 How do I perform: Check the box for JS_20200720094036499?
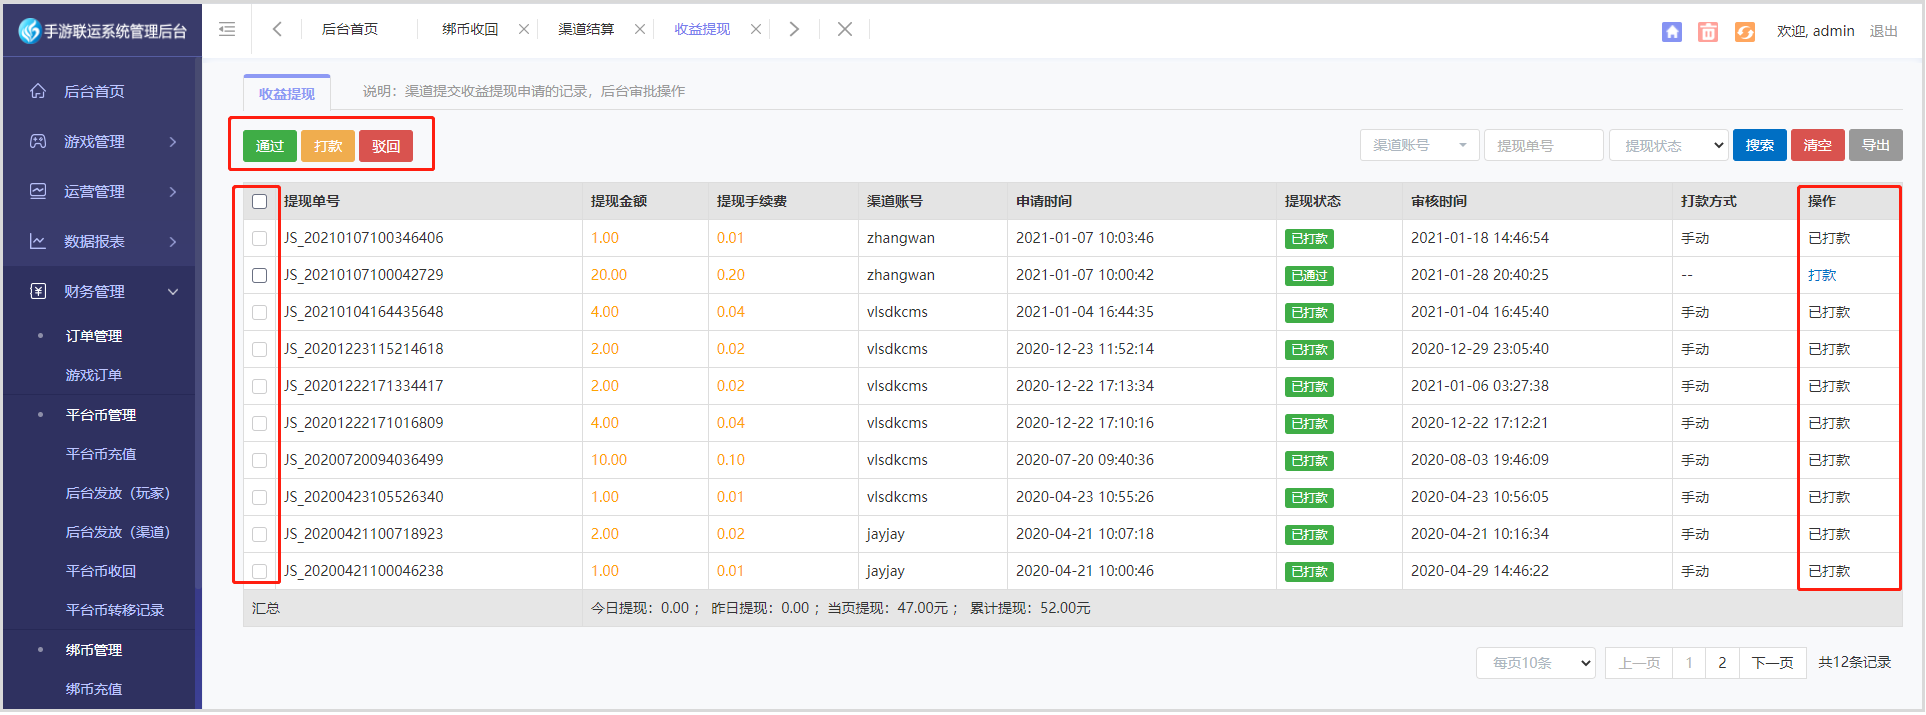[x=260, y=461]
